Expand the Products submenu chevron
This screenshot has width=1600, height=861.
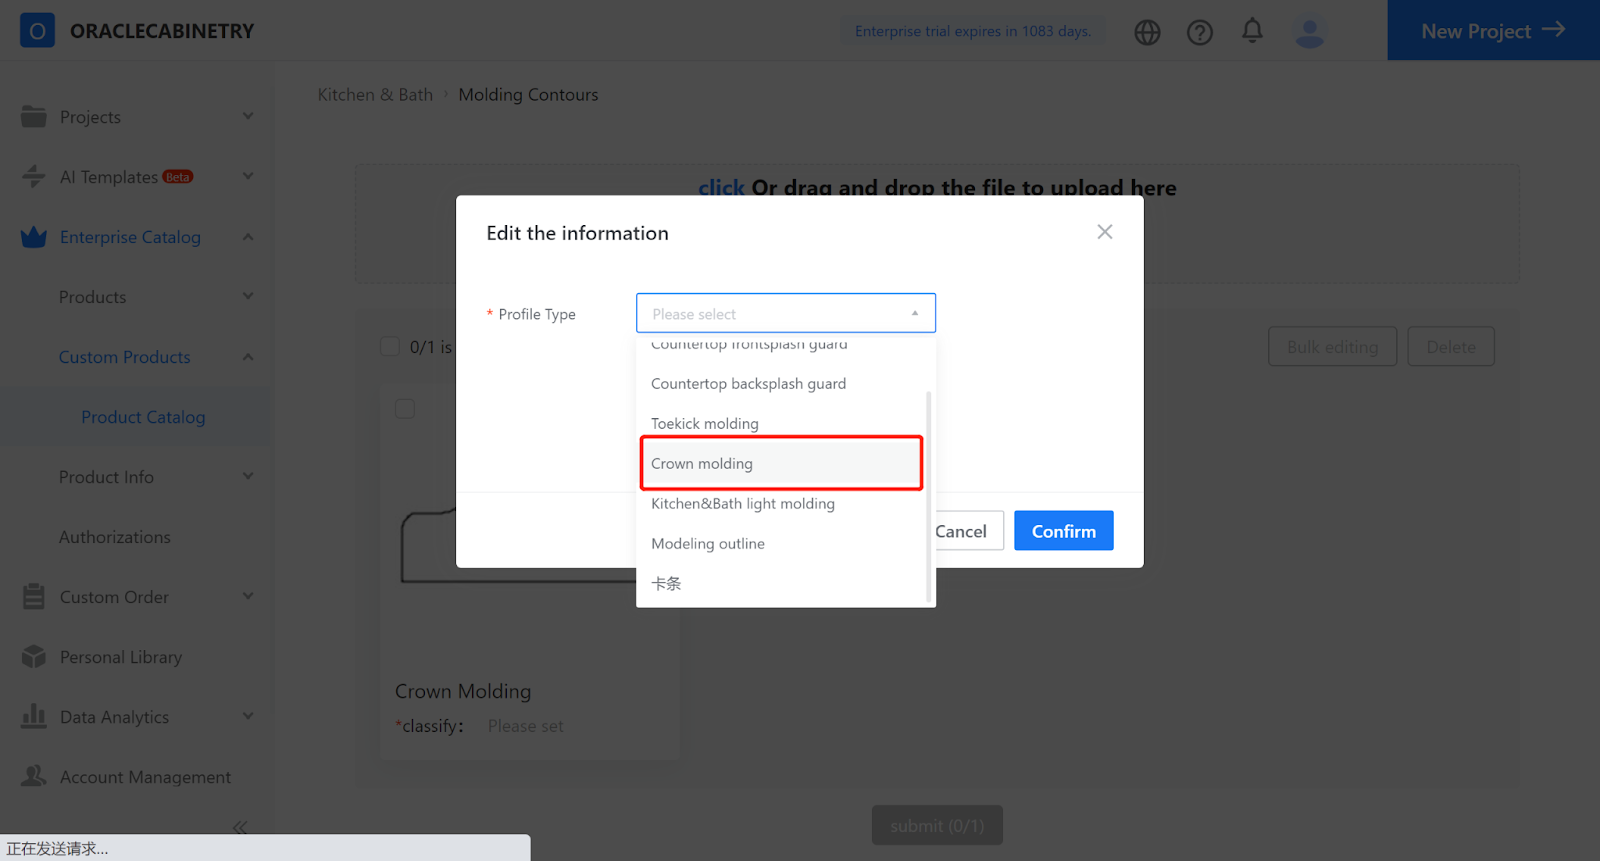248,296
